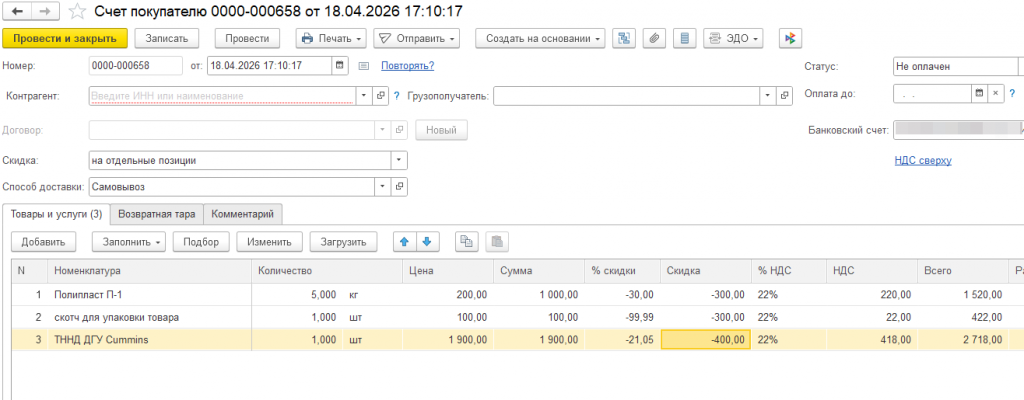Click the Статус field Не оплачен
Viewport: 1024px width, 400px height.
click(x=955, y=66)
